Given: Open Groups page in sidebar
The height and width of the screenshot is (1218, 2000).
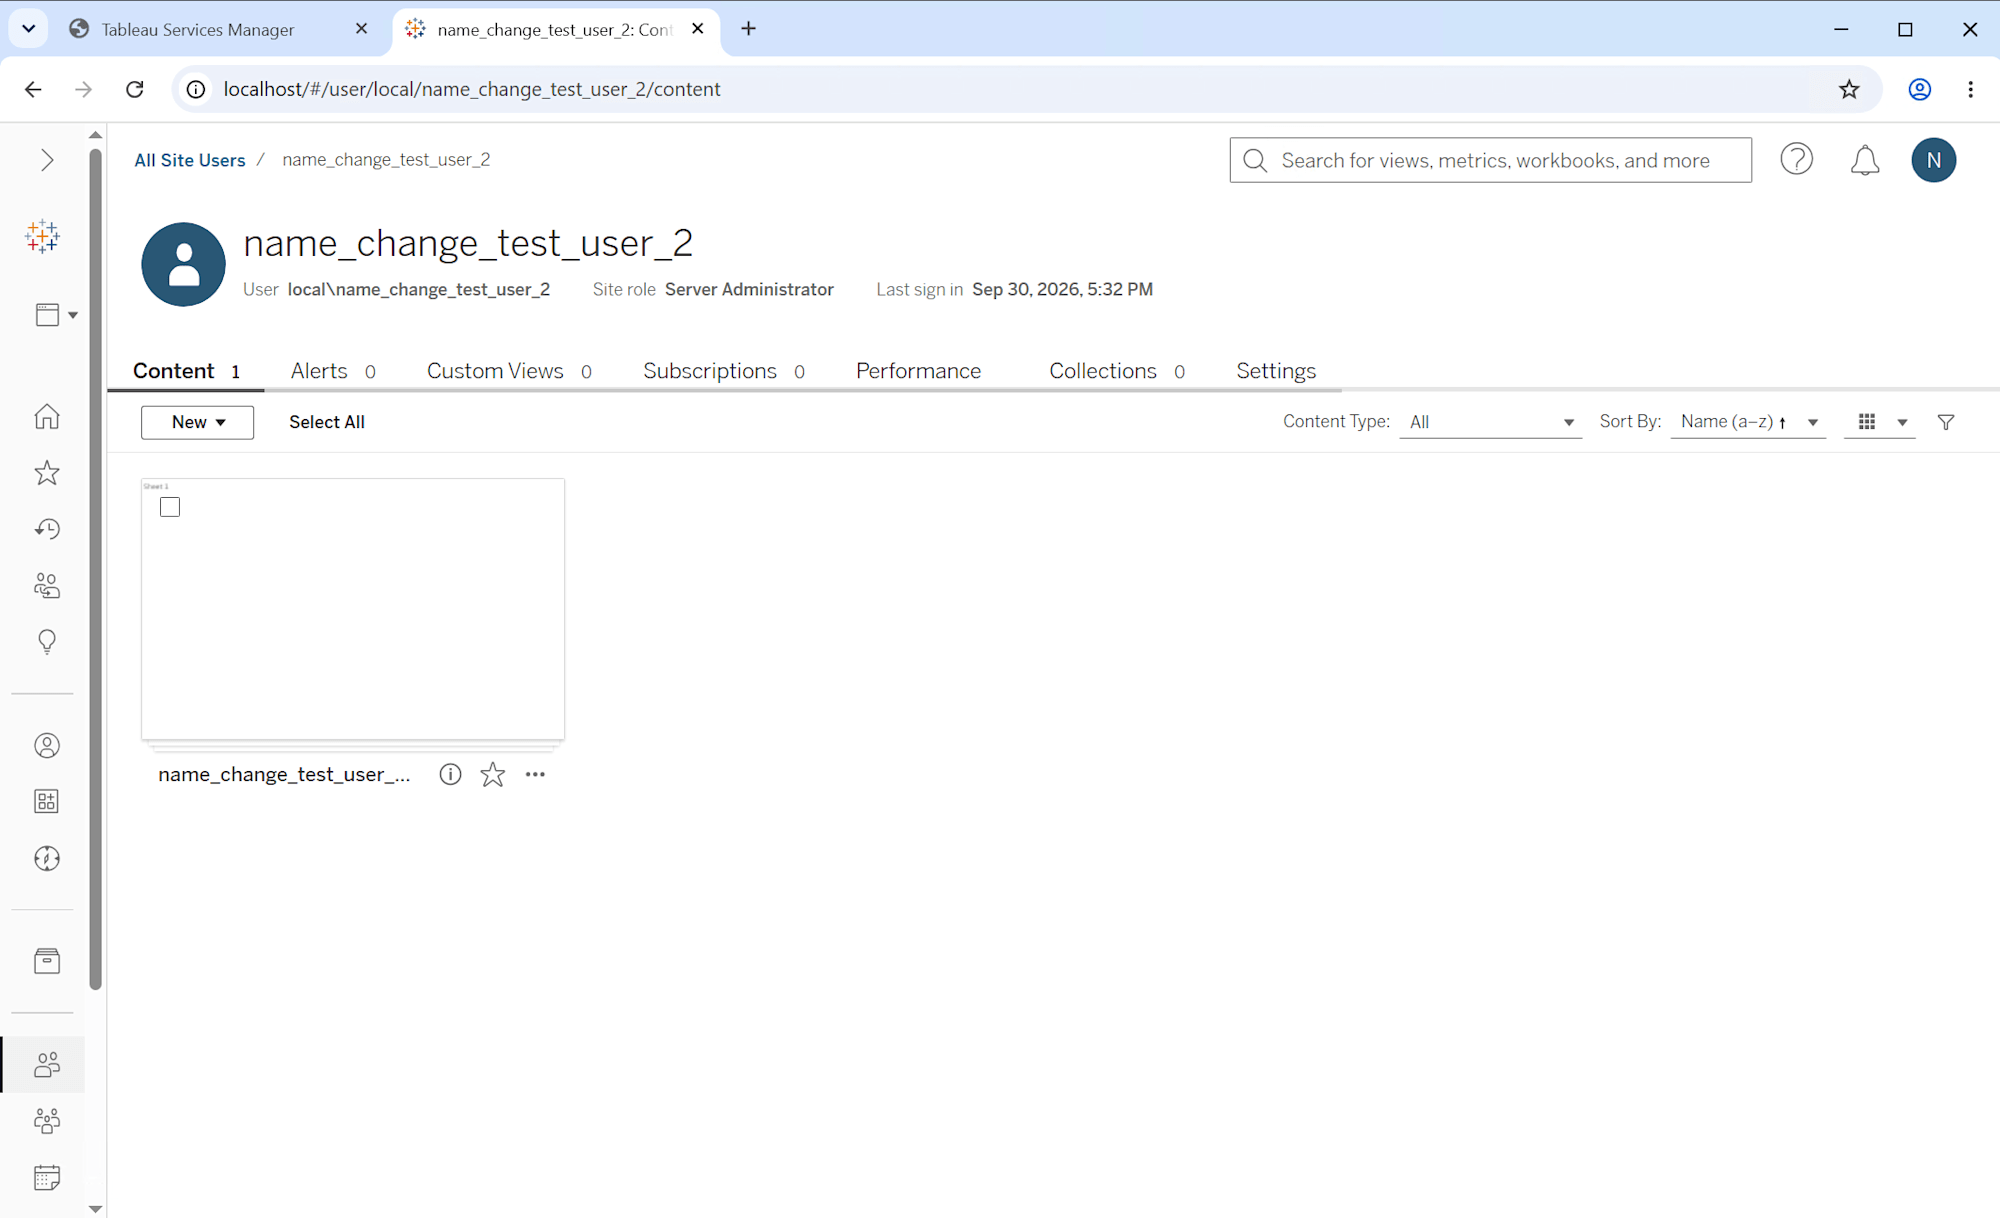Looking at the screenshot, I should [47, 1120].
